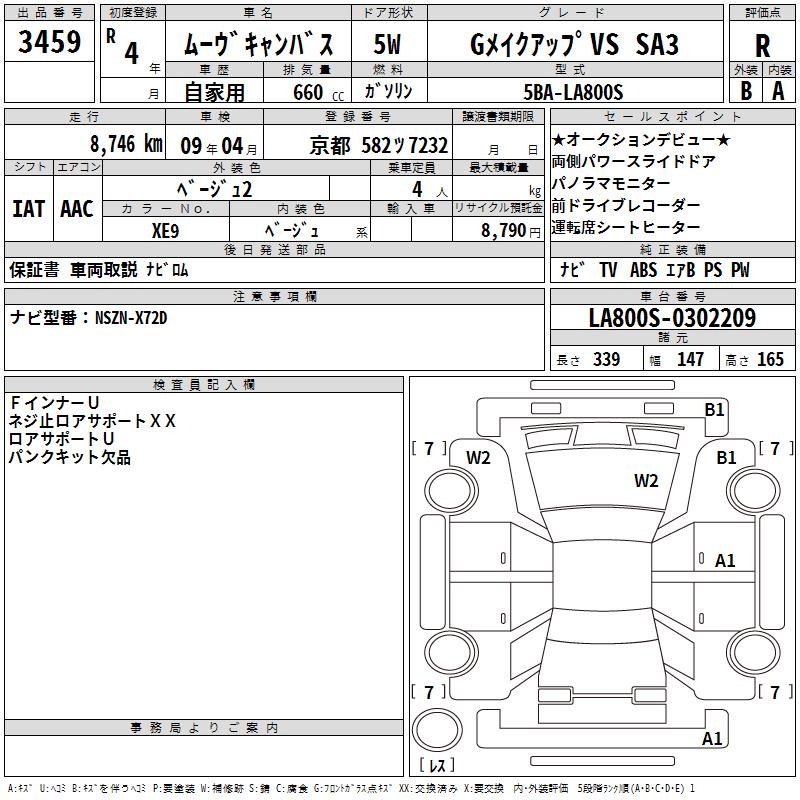Select the chassis number LA800S-0302209
800x800 pixels.
coord(672,319)
